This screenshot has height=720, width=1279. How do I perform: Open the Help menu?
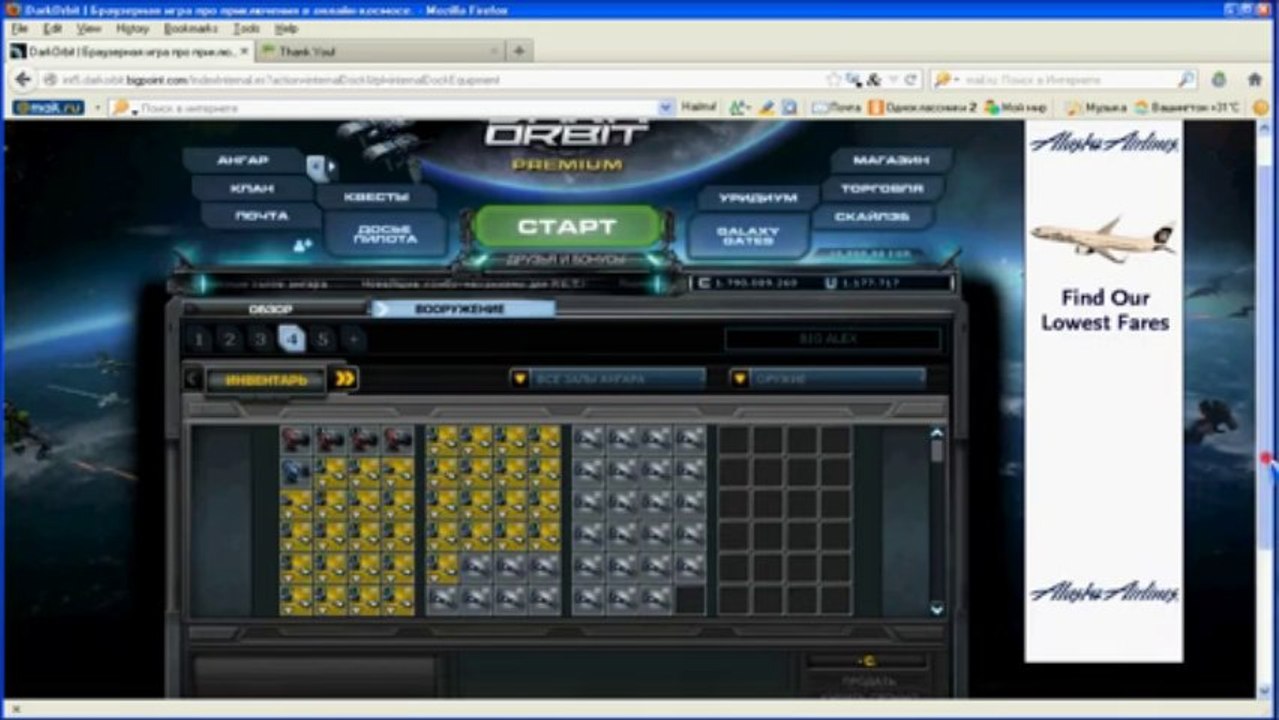point(286,29)
